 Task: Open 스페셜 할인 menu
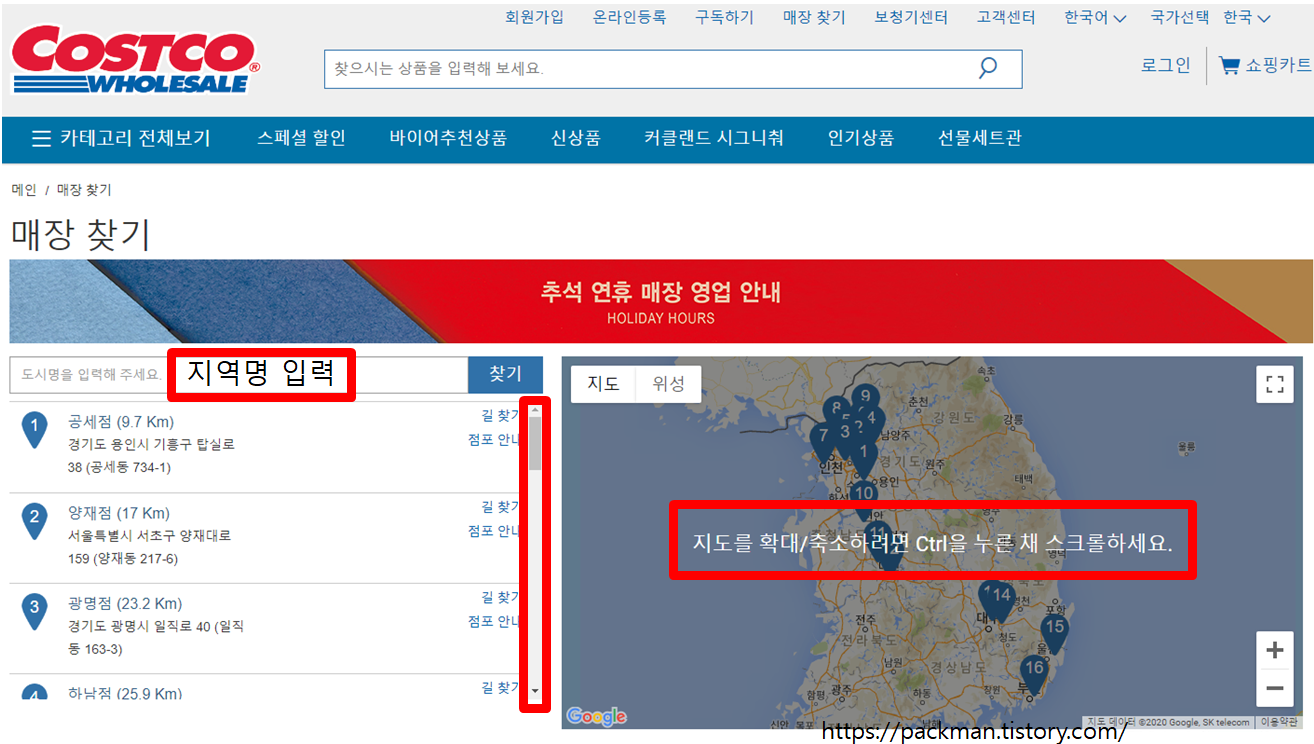(x=301, y=138)
